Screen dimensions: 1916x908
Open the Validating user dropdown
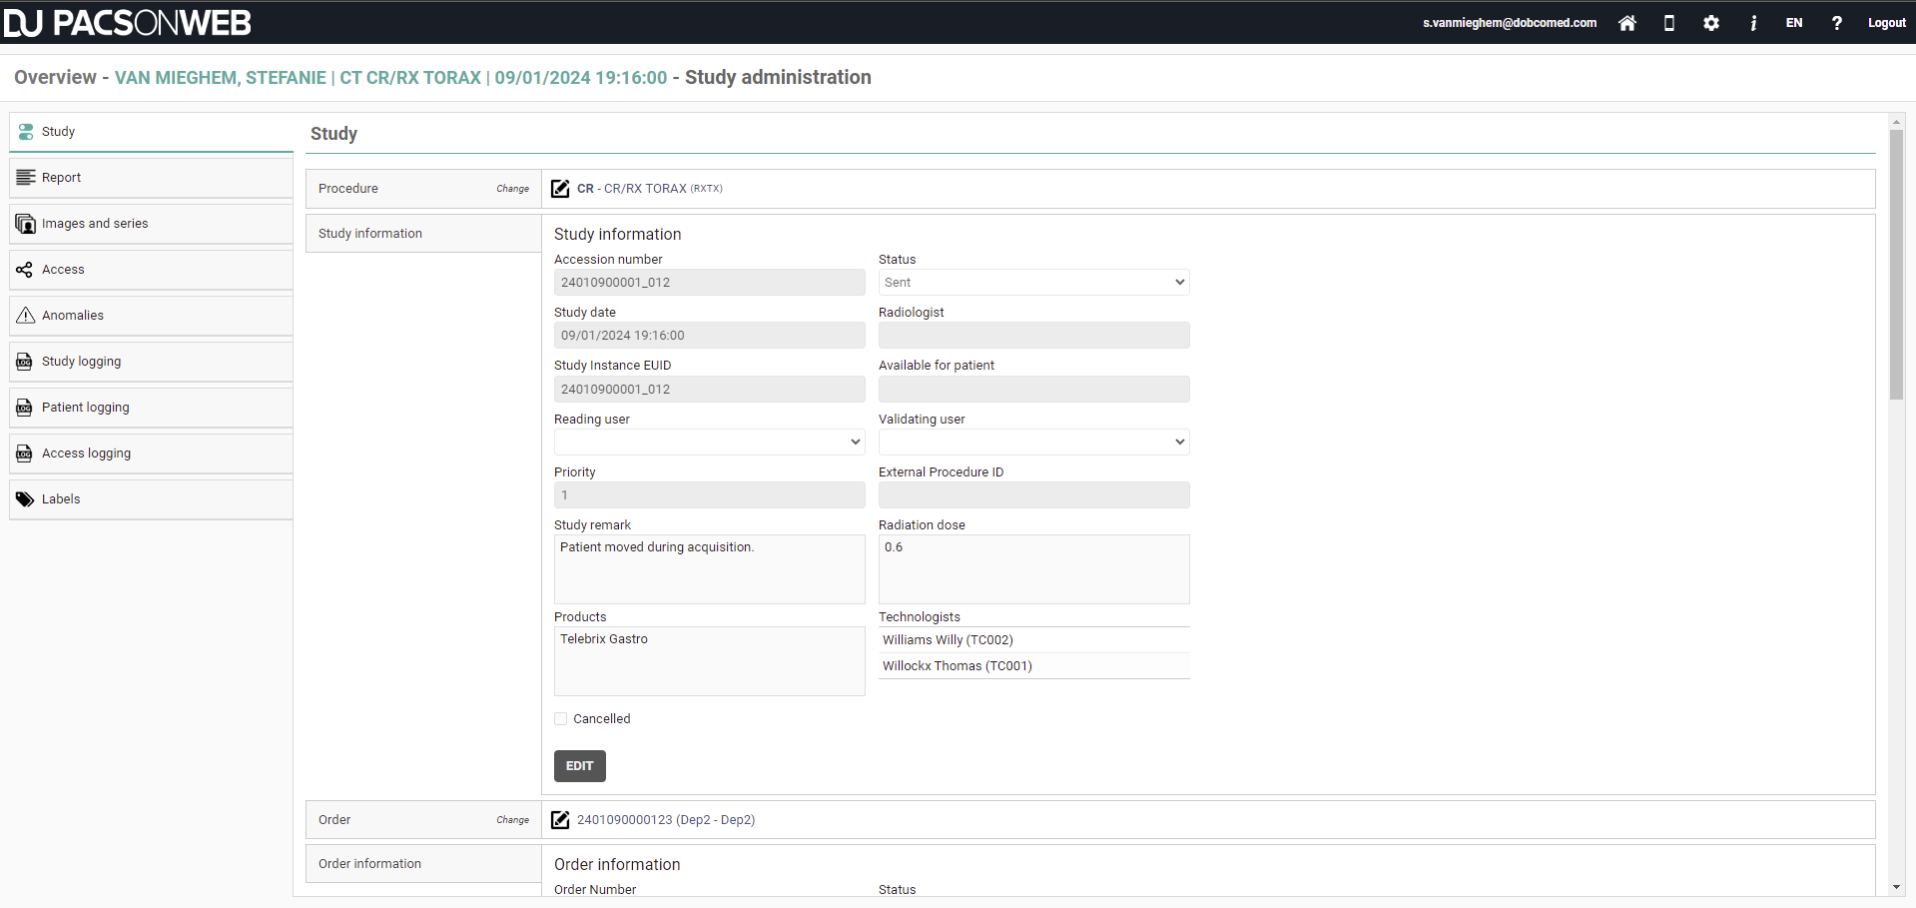click(x=1034, y=442)
